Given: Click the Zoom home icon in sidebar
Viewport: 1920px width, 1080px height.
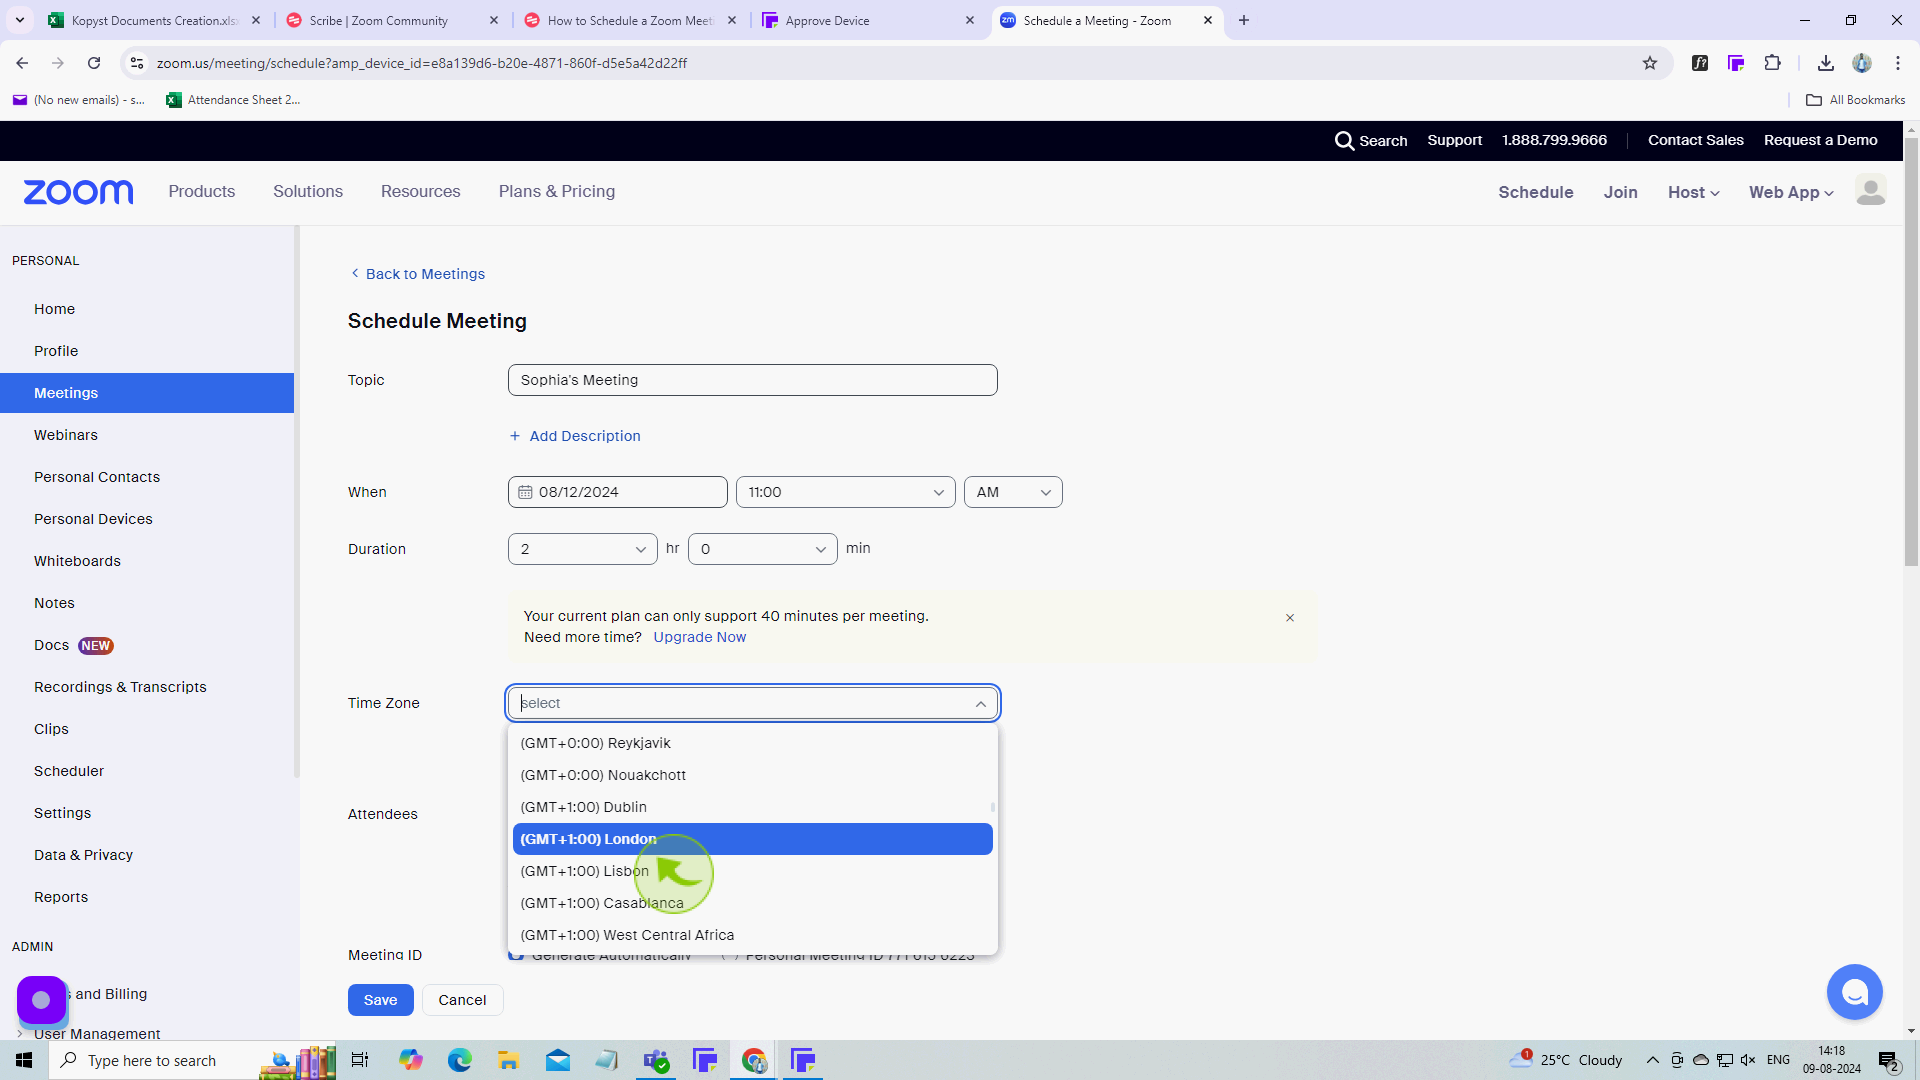Looking at the screenshot, I should [53, 309].
